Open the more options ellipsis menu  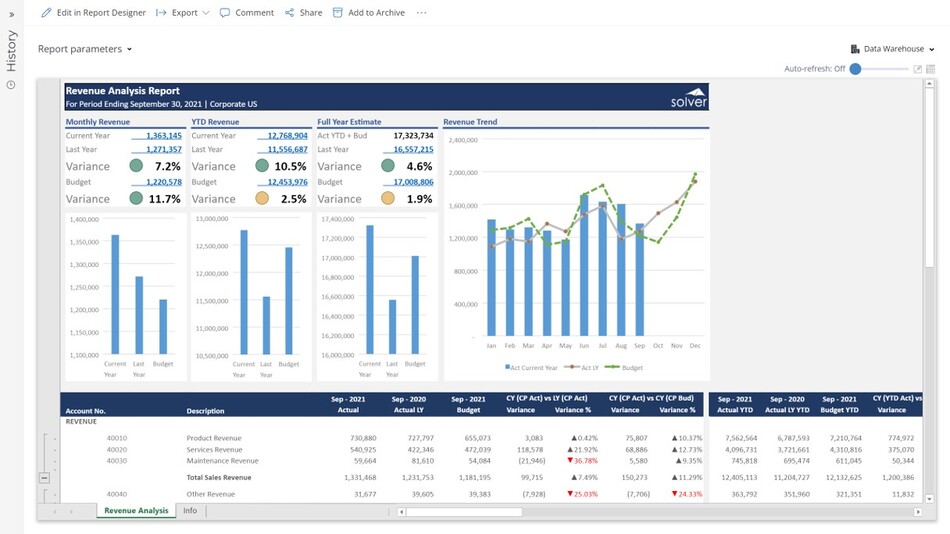tap(421, 13)
